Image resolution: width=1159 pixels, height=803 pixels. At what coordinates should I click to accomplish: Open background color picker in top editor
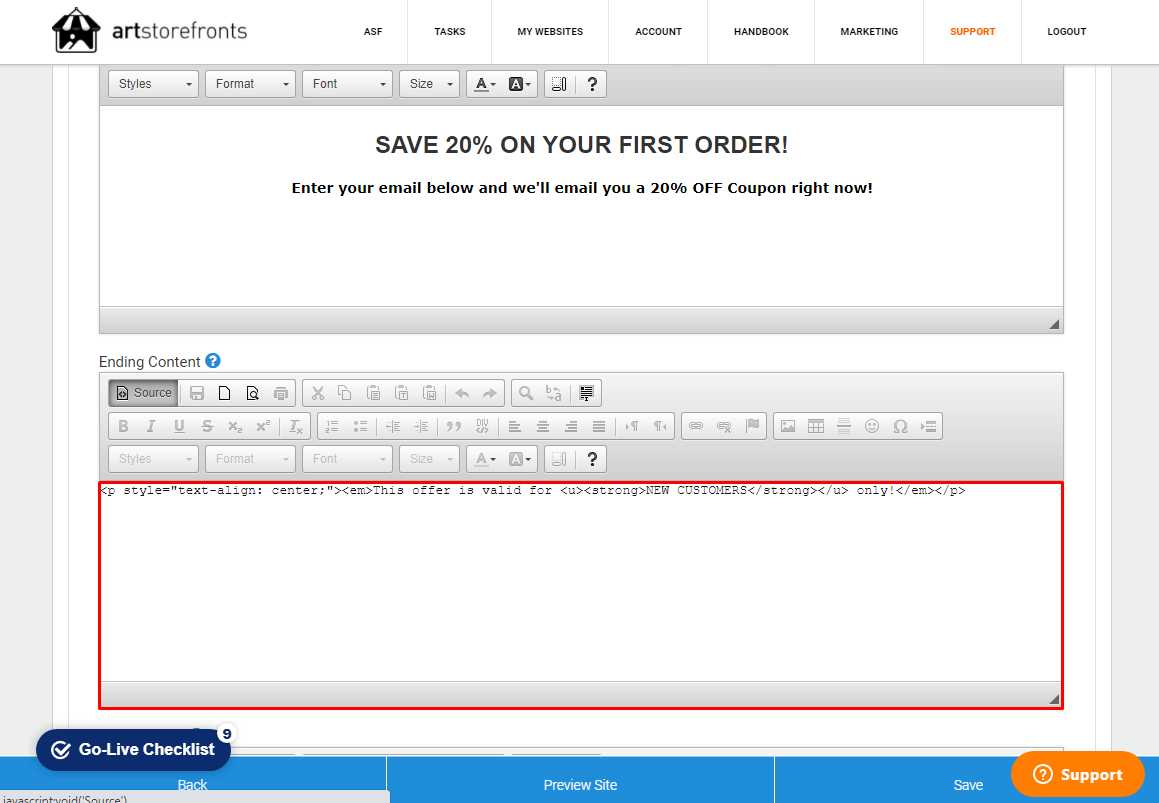520,84
